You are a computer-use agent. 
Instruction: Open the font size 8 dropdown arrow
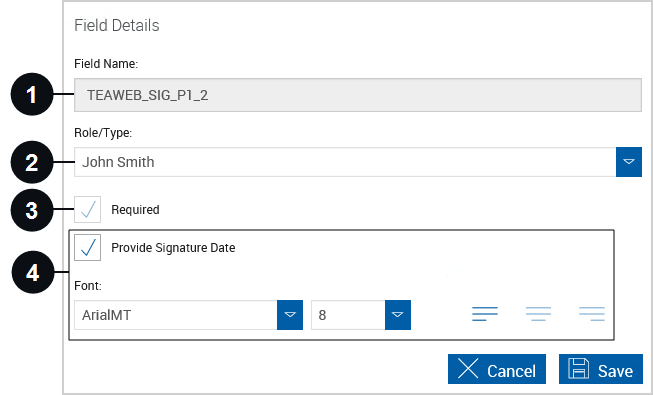398,315
